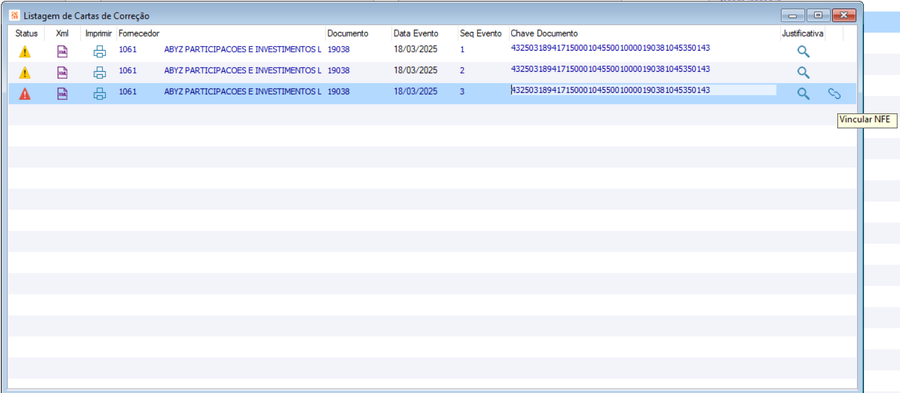Select Seq Evento value 1
The height and width of the screenshot is (393, 900).
[x=462, y=49]
